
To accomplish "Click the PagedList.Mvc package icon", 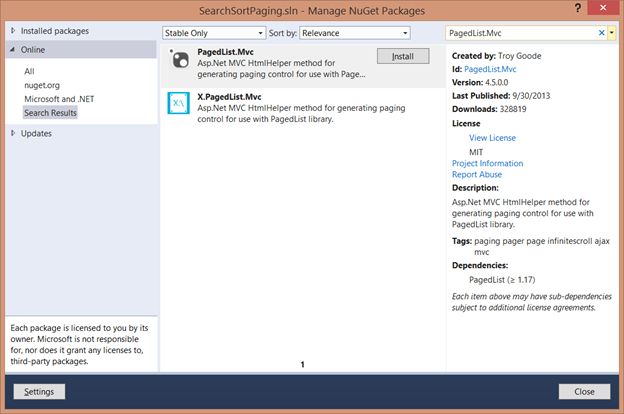I will (x=179, y=59).
